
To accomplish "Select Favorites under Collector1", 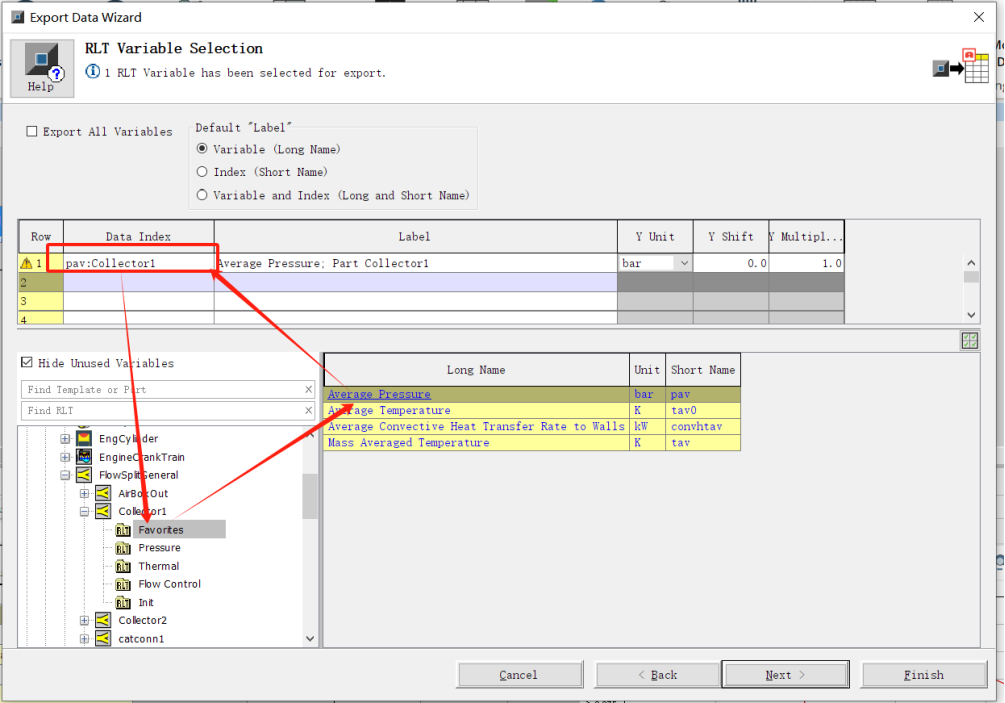I will click(161, 530).
